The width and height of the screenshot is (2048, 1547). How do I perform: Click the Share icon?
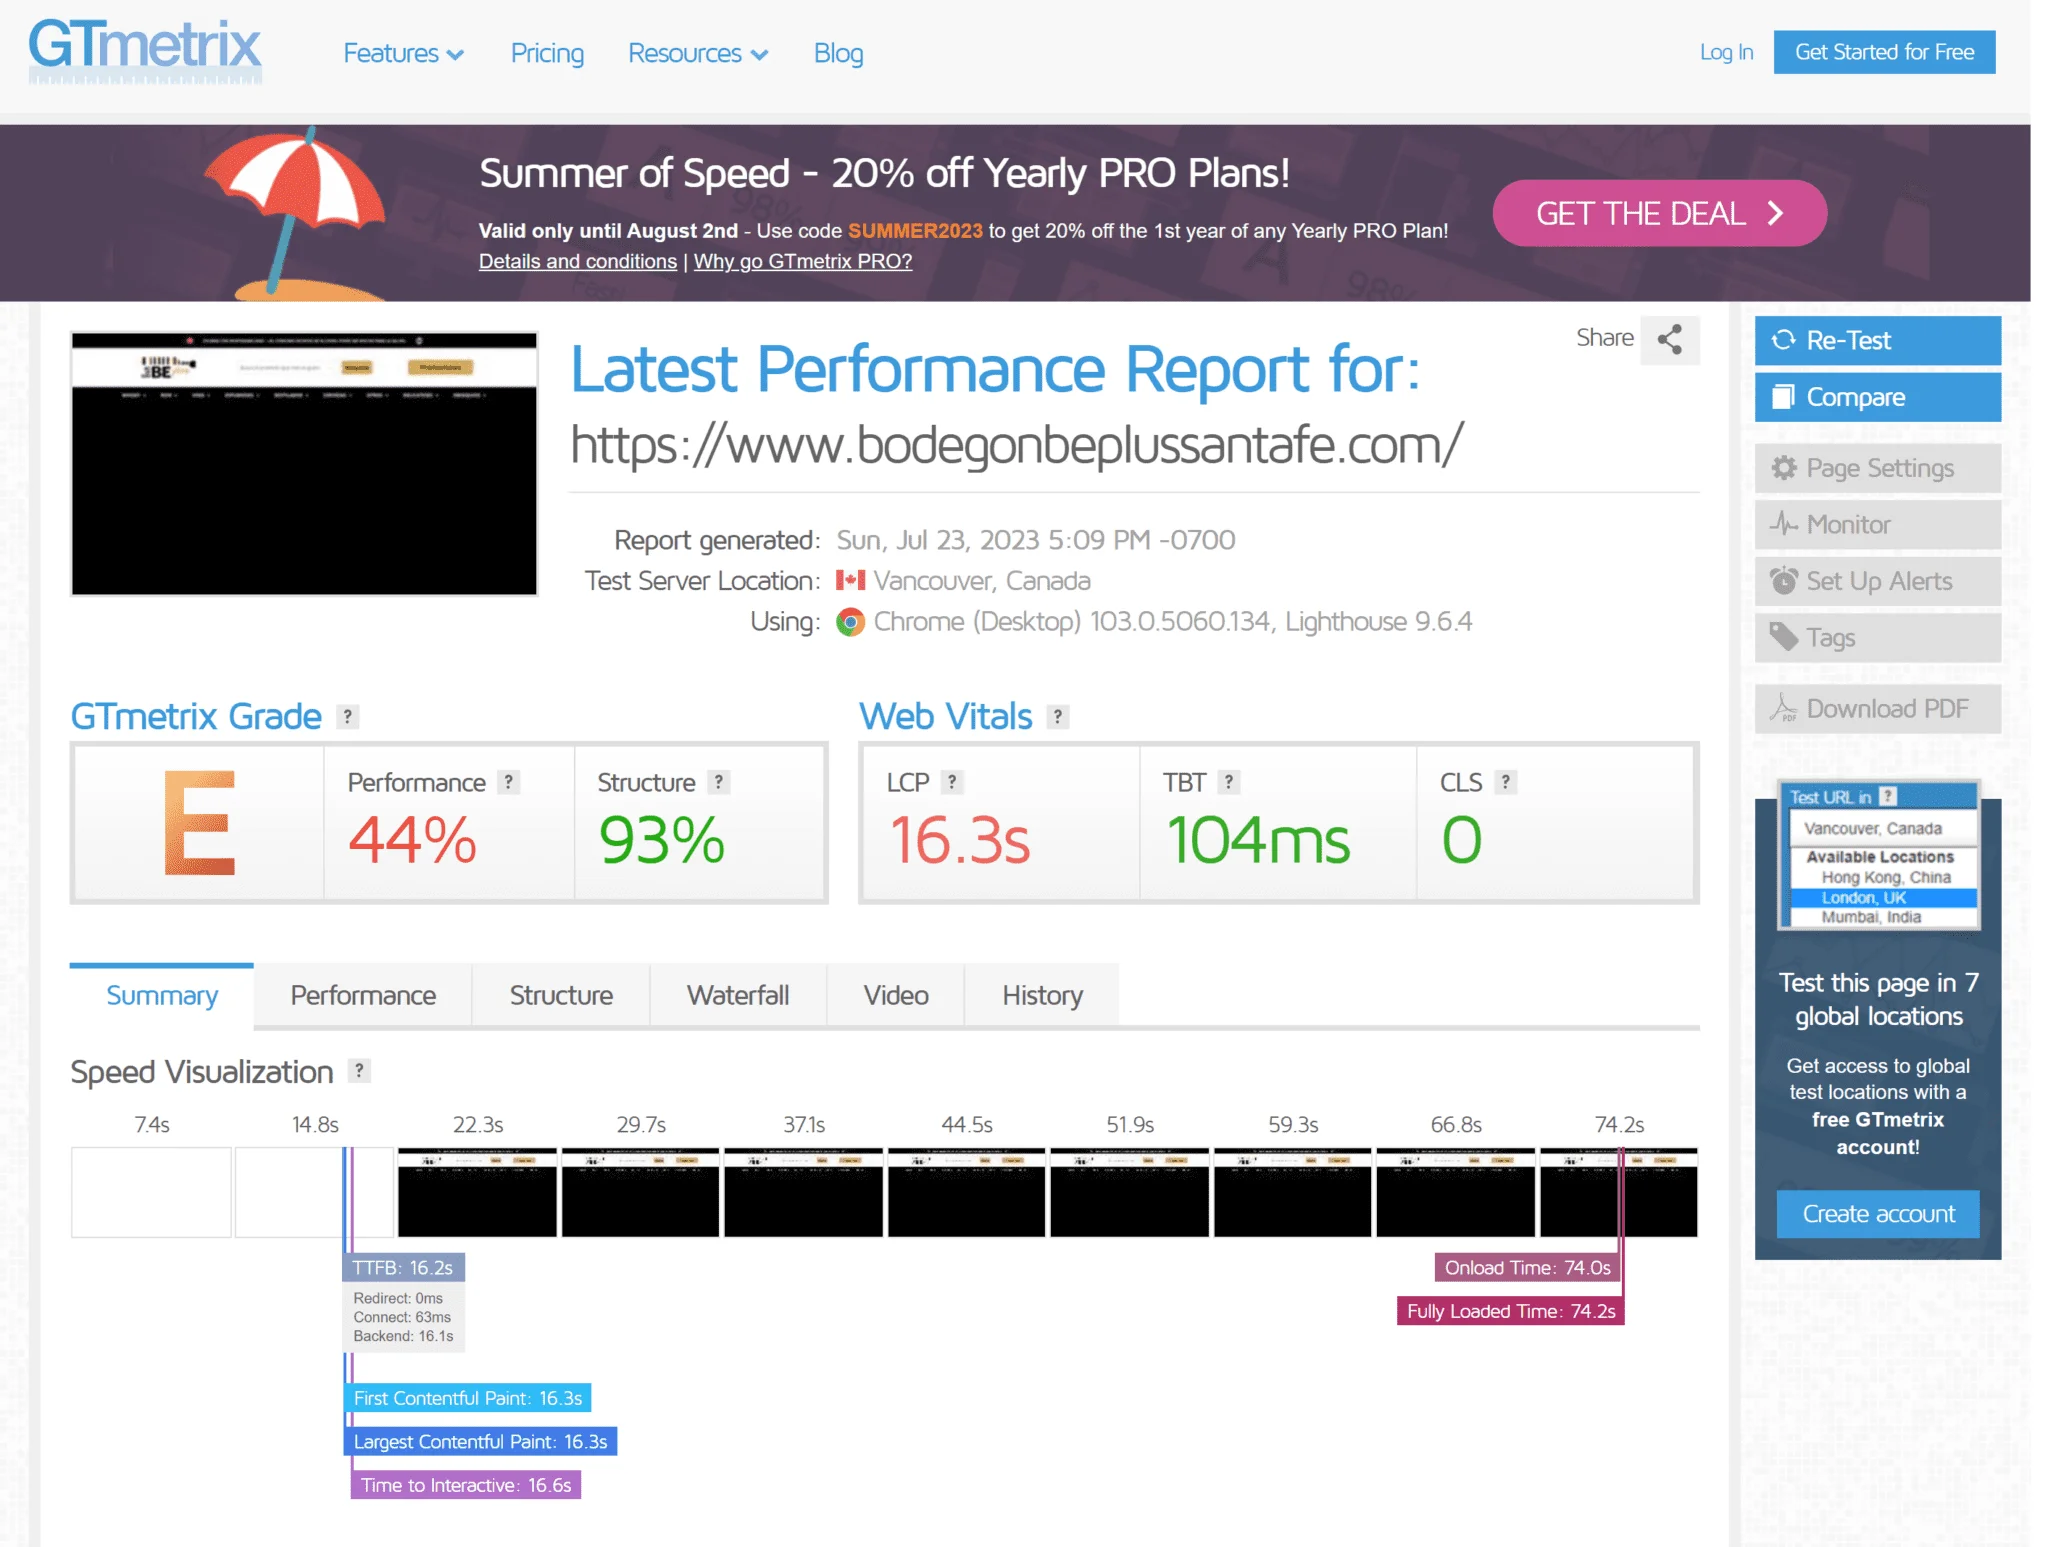pyautogui.click(x=1669, y=339)
